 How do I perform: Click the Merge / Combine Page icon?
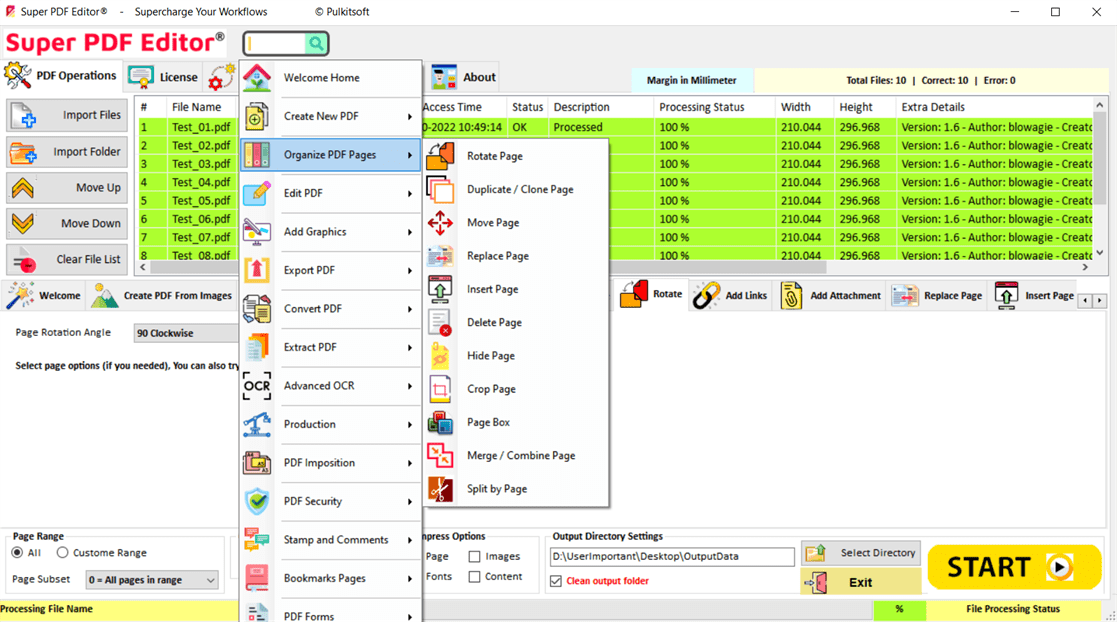pyautogui.click(x=440, y=456)
